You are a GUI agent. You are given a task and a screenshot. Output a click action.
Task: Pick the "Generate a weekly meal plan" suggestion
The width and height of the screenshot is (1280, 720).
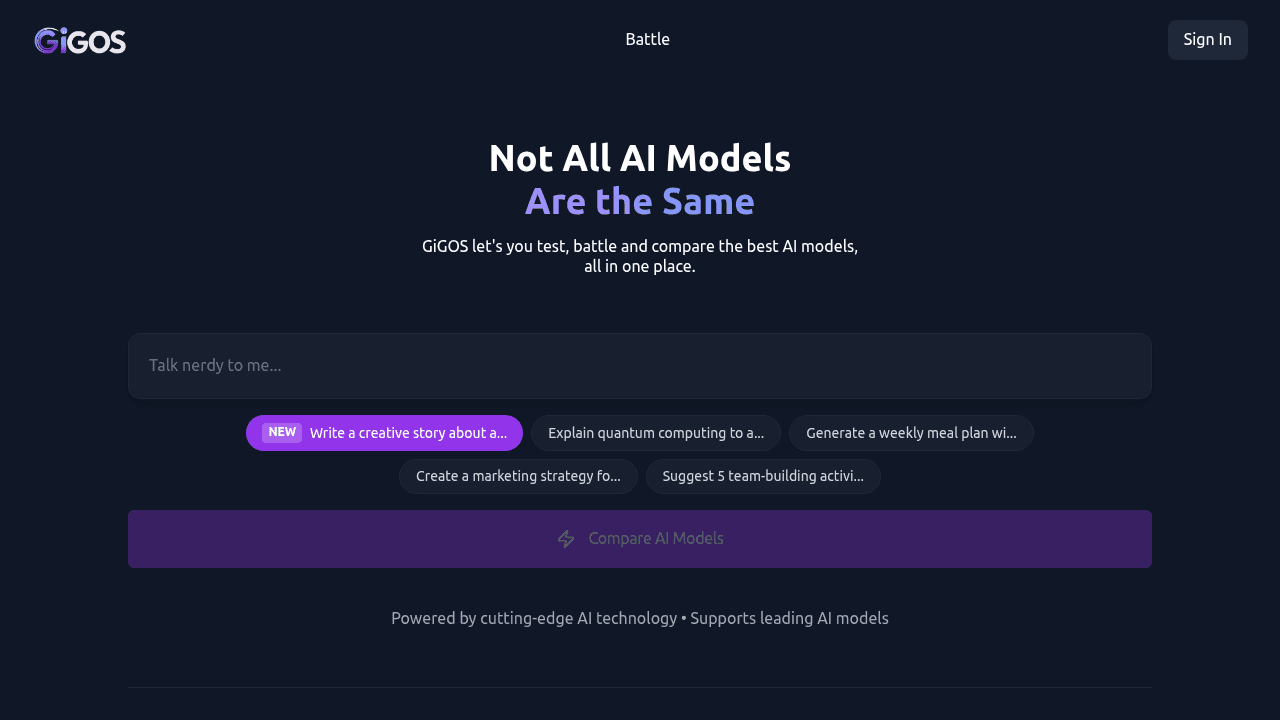click(x=911, y=433)
